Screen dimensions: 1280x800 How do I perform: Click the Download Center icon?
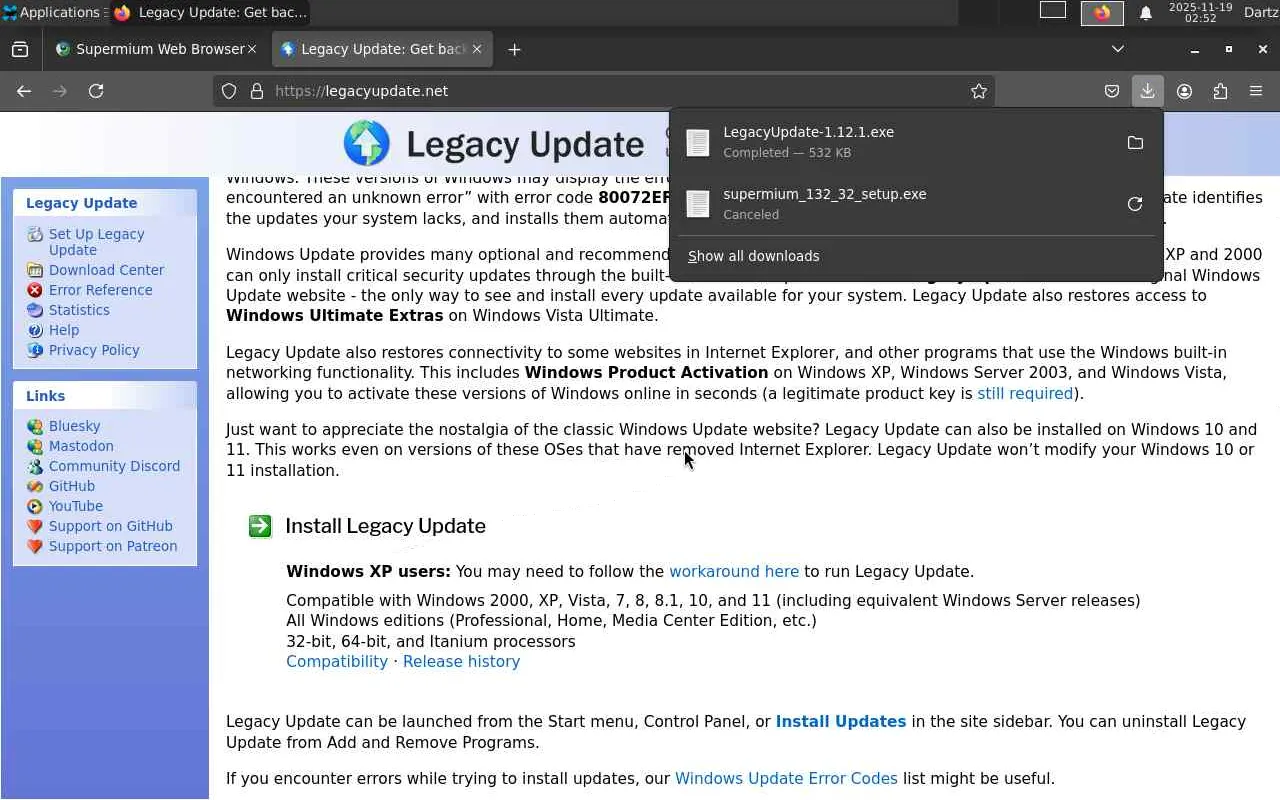35,270
